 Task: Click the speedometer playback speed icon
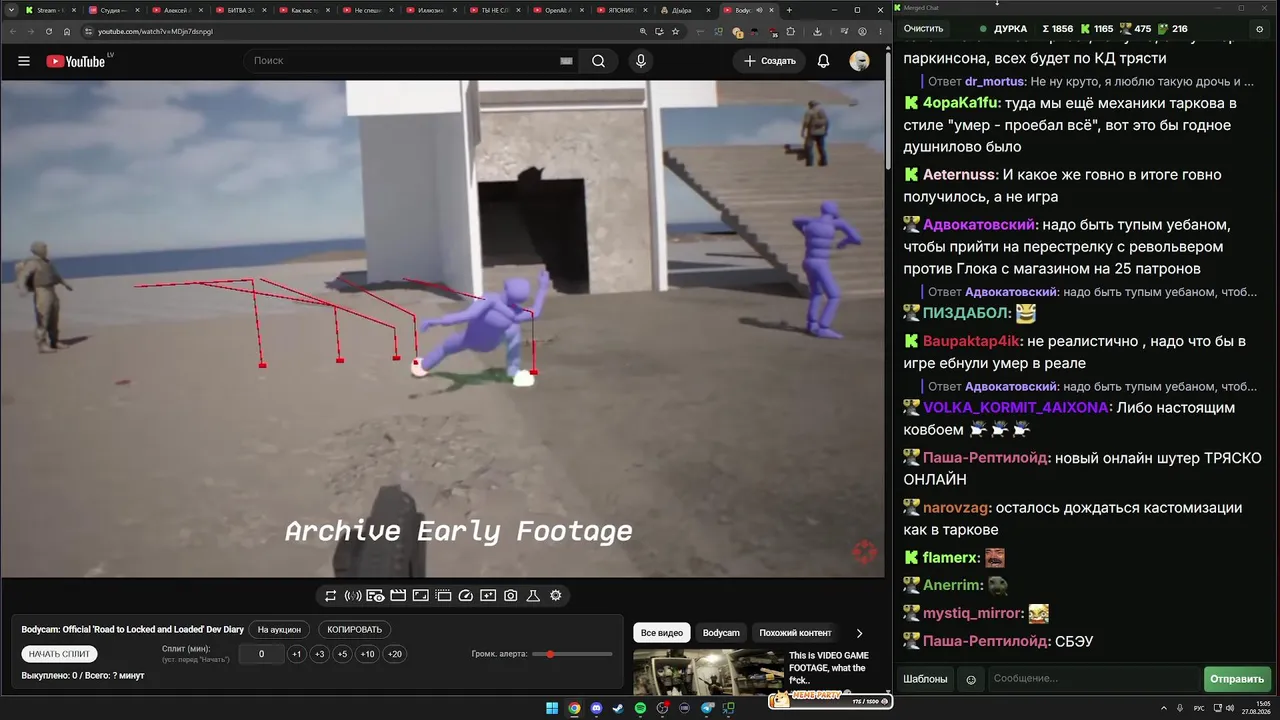click(x=465, y=596)
